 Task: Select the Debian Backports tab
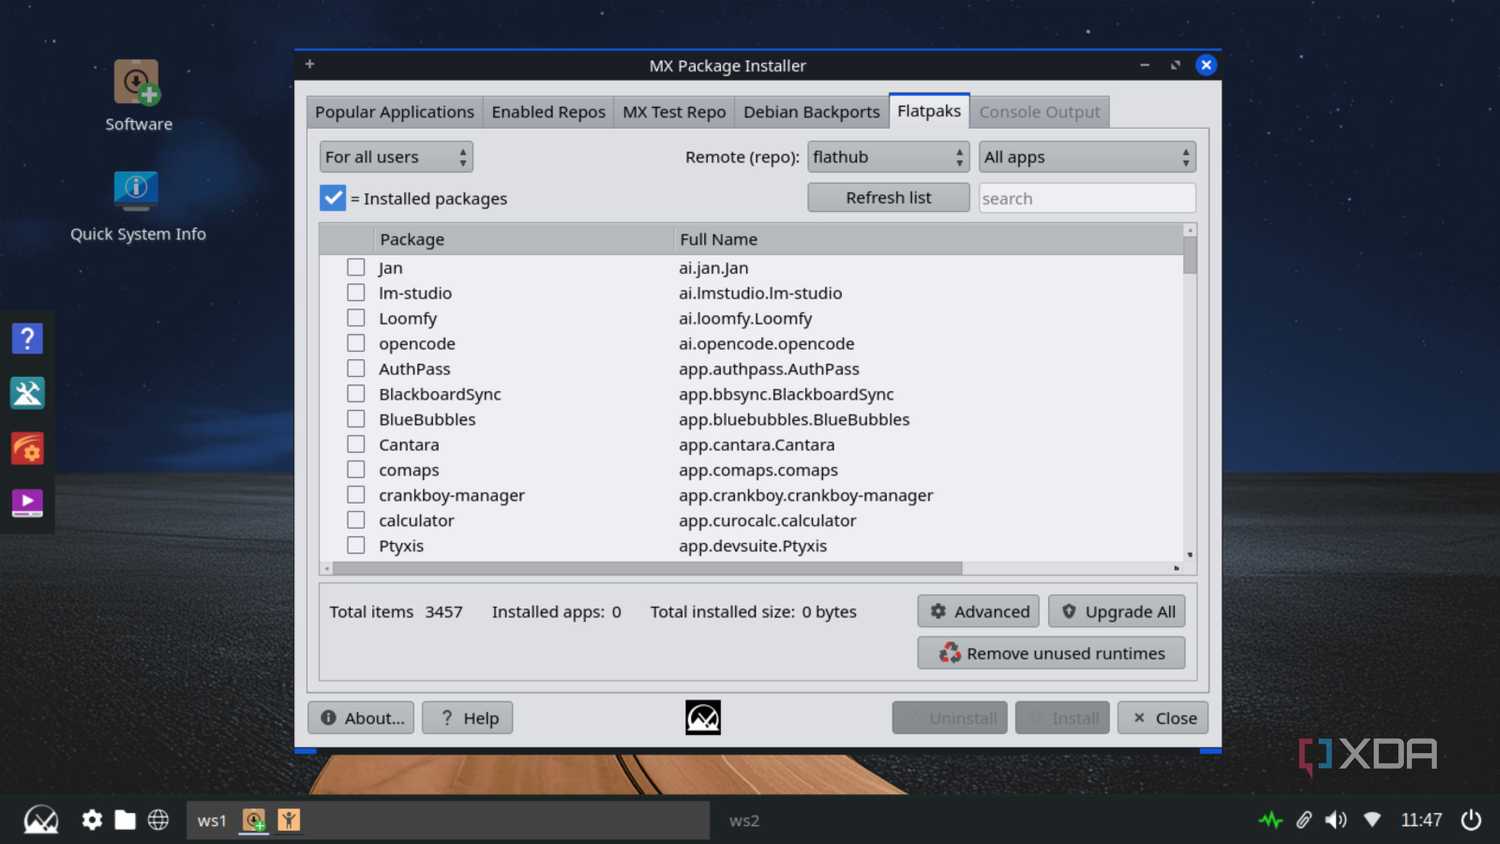click(811, 112)
